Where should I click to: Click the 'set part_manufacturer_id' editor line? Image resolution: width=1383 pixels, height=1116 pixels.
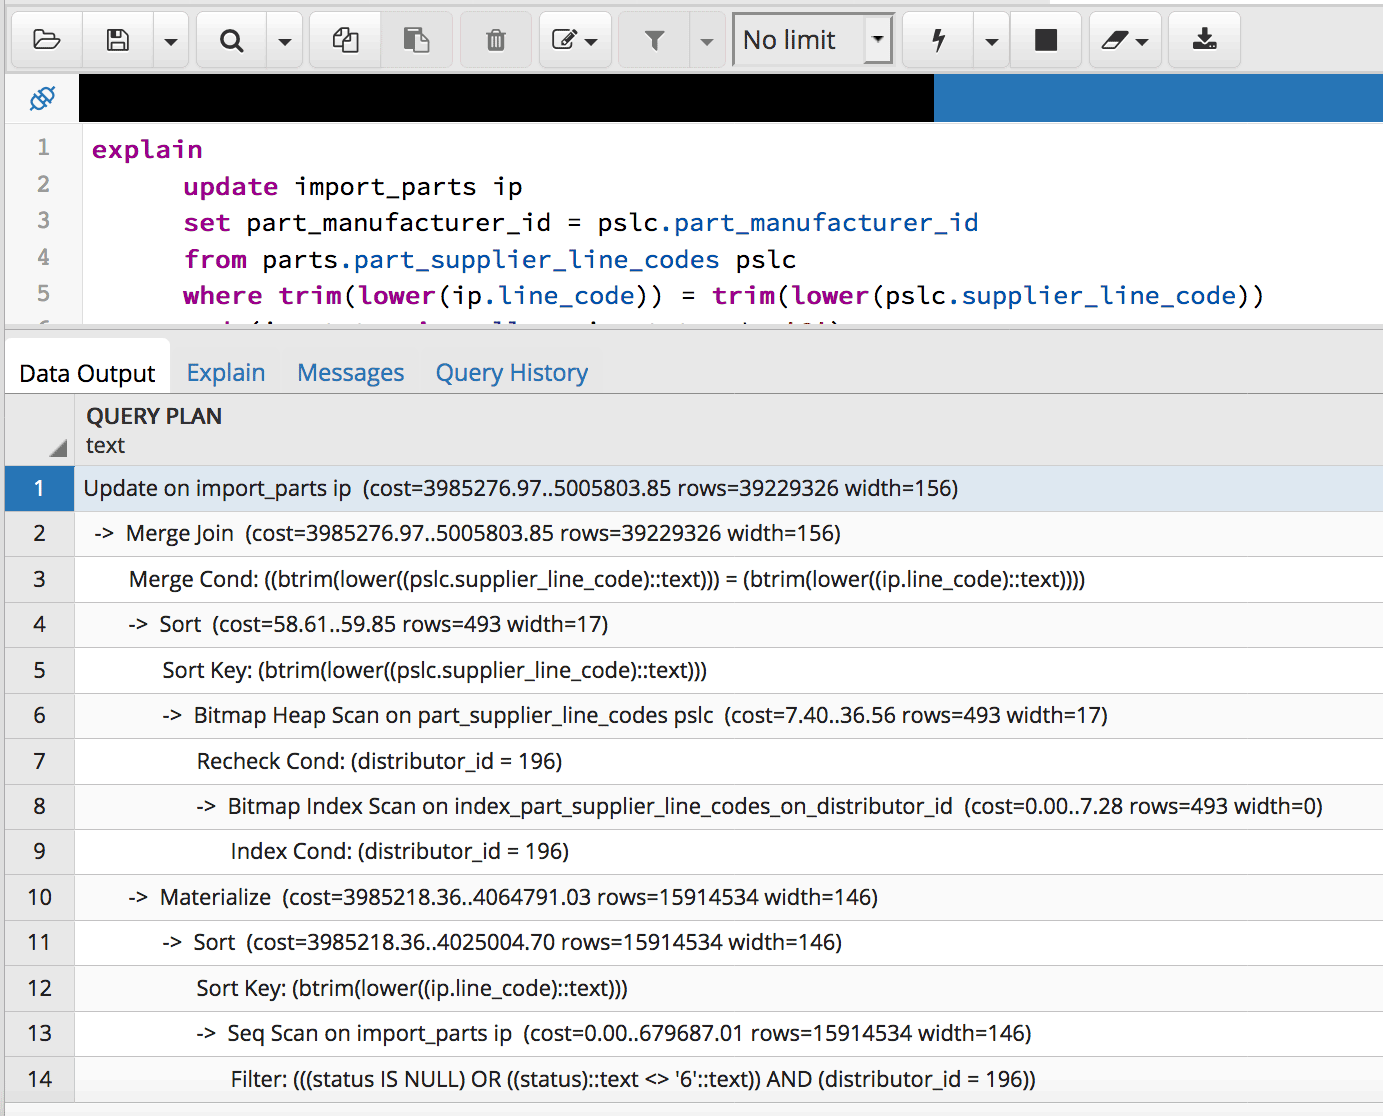click(x=581, y=223)
